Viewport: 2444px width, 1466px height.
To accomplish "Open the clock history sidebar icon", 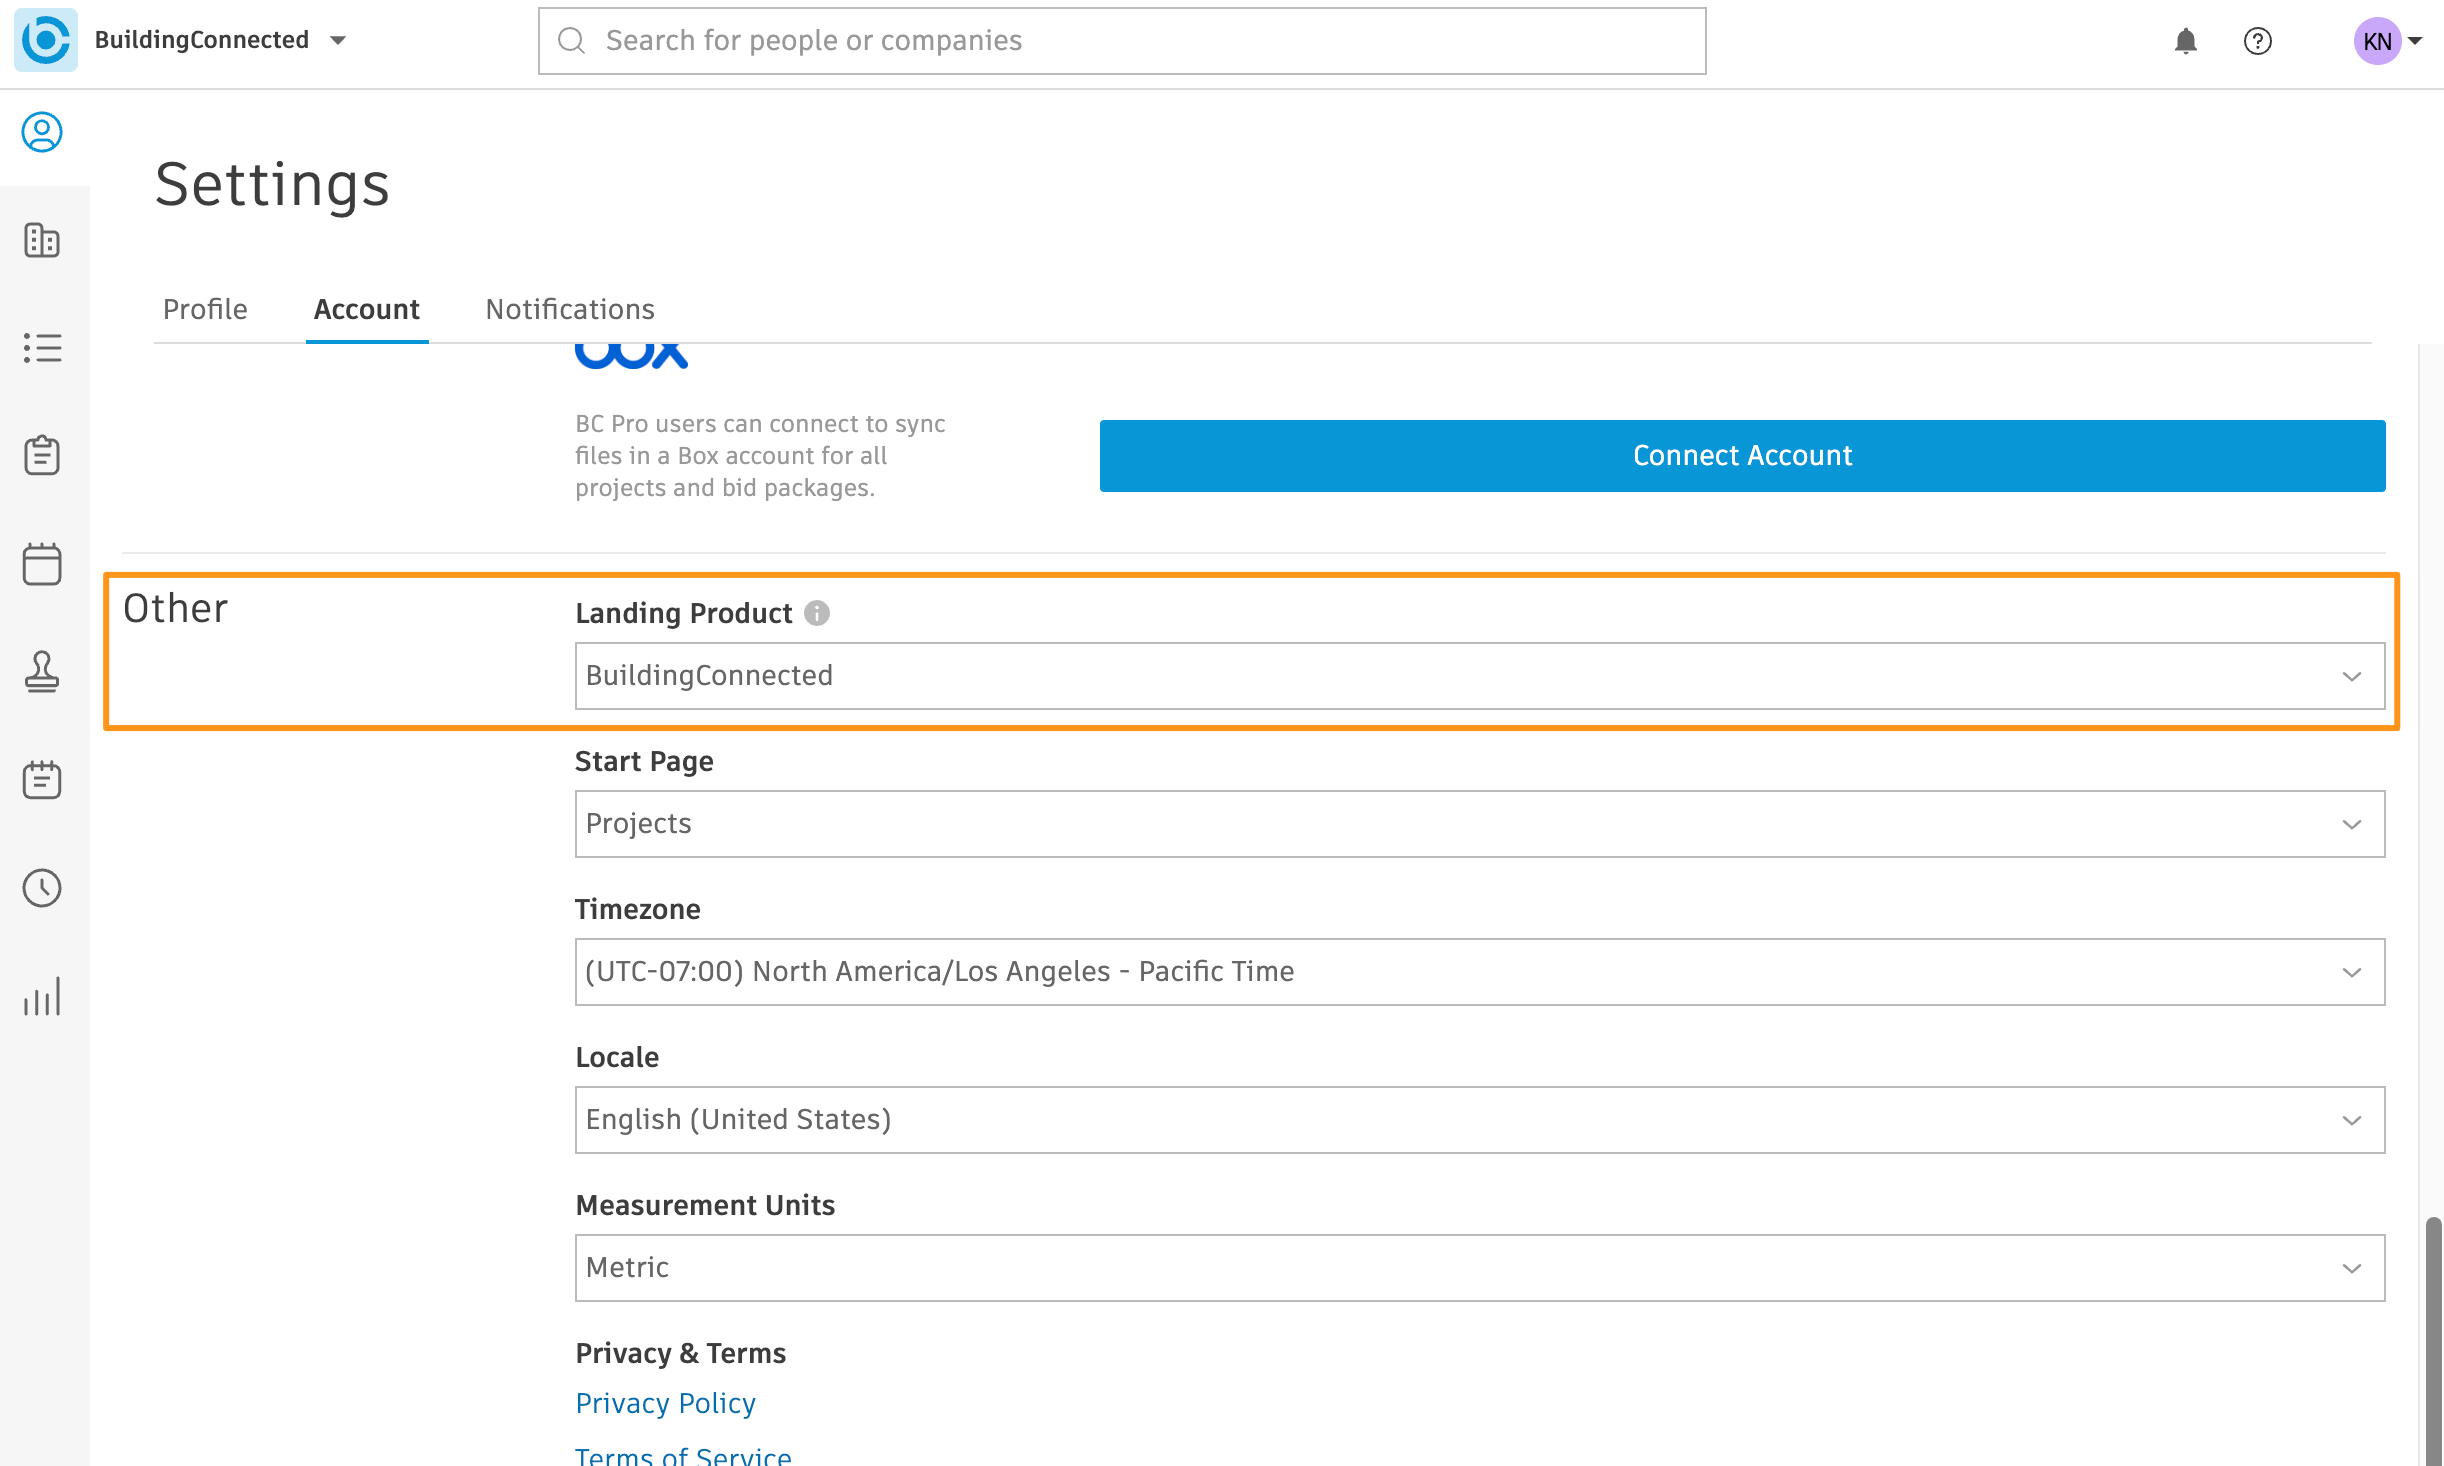I will tap(42, 888).
